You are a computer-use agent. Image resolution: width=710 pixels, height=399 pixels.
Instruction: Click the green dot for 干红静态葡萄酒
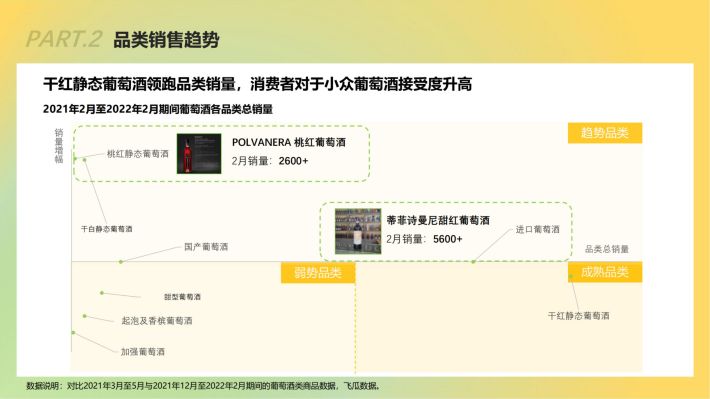[571, 276]
